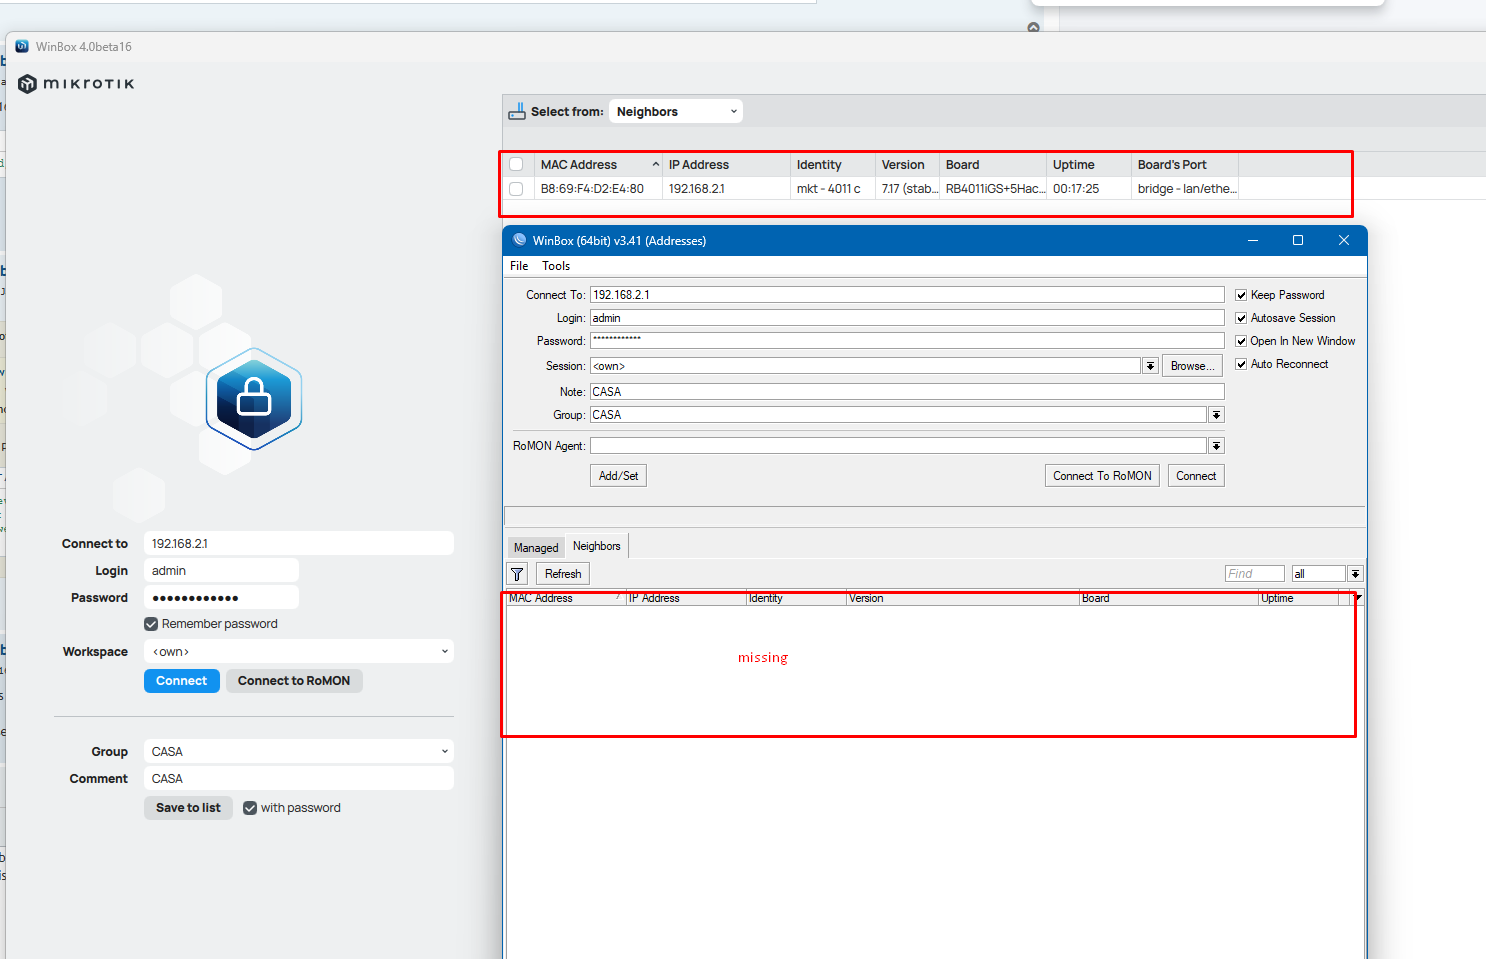Click the blue Connect button in WinBox 4
This screenshot has height=959, width=1486.
click(x=181, y=681)
